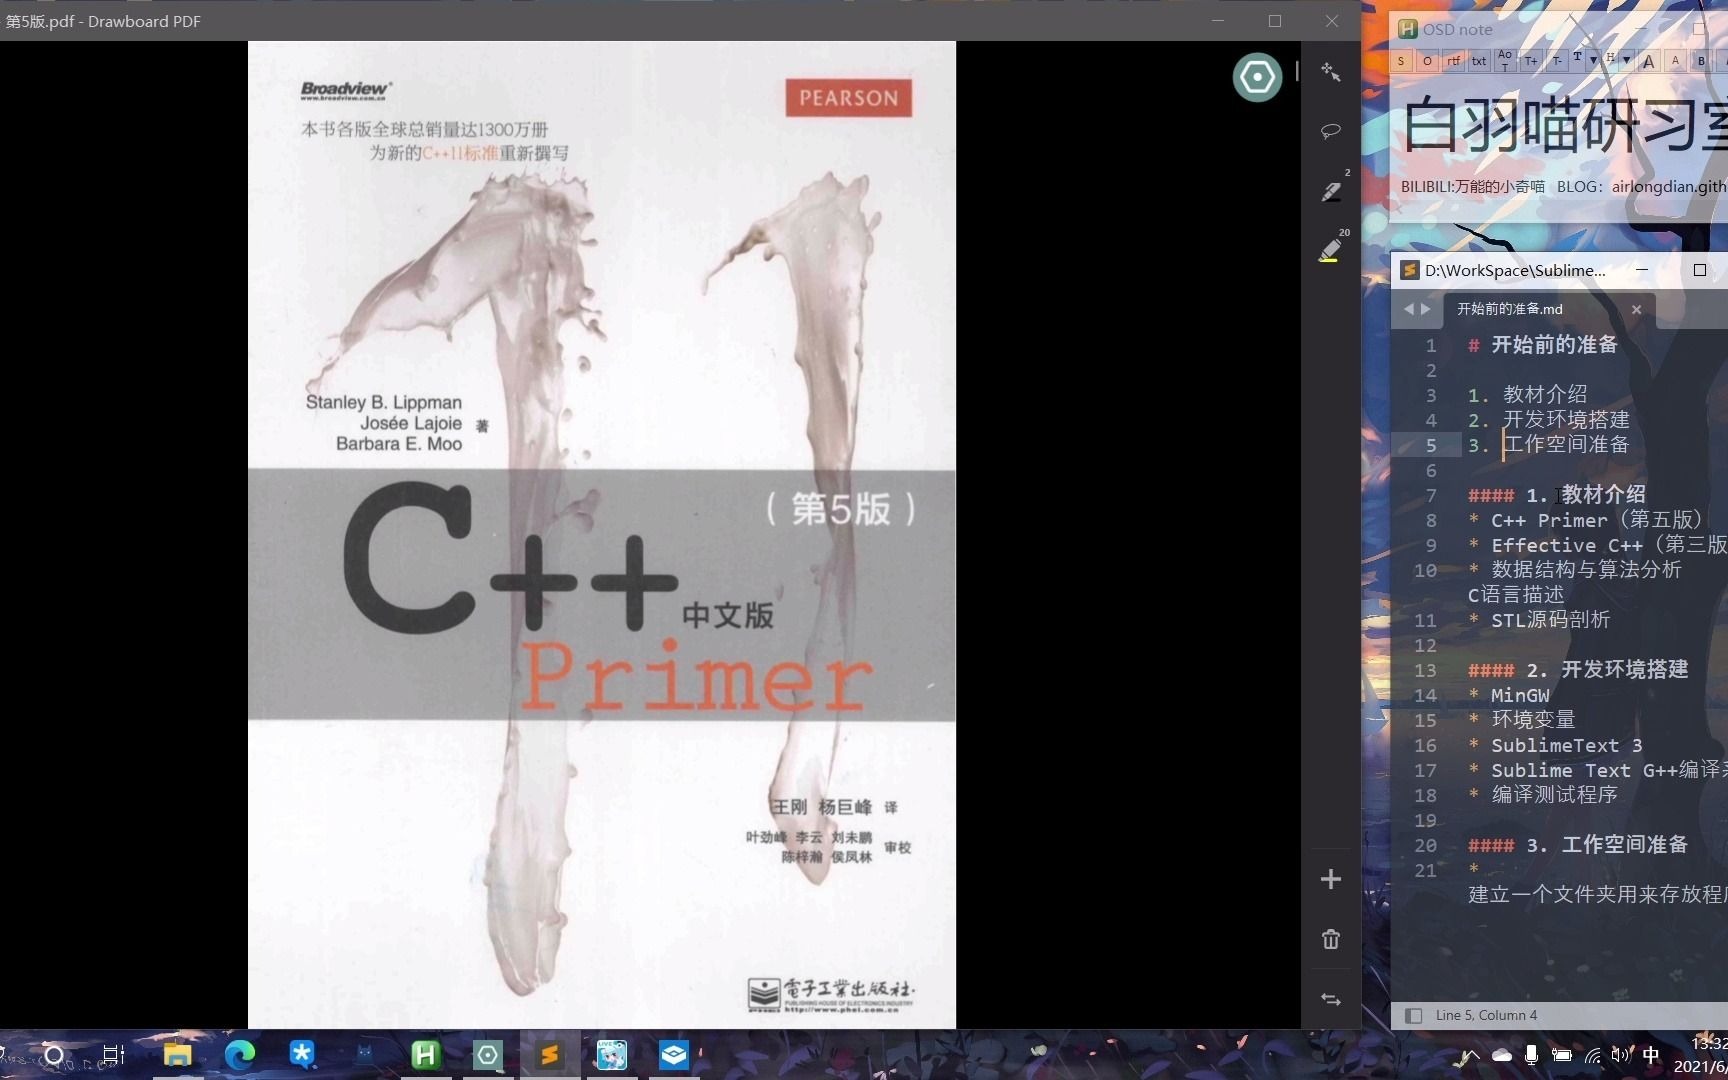Click the small A button in OSD note
This screenshot has width=1728, height=1080.
[1675, 61]
